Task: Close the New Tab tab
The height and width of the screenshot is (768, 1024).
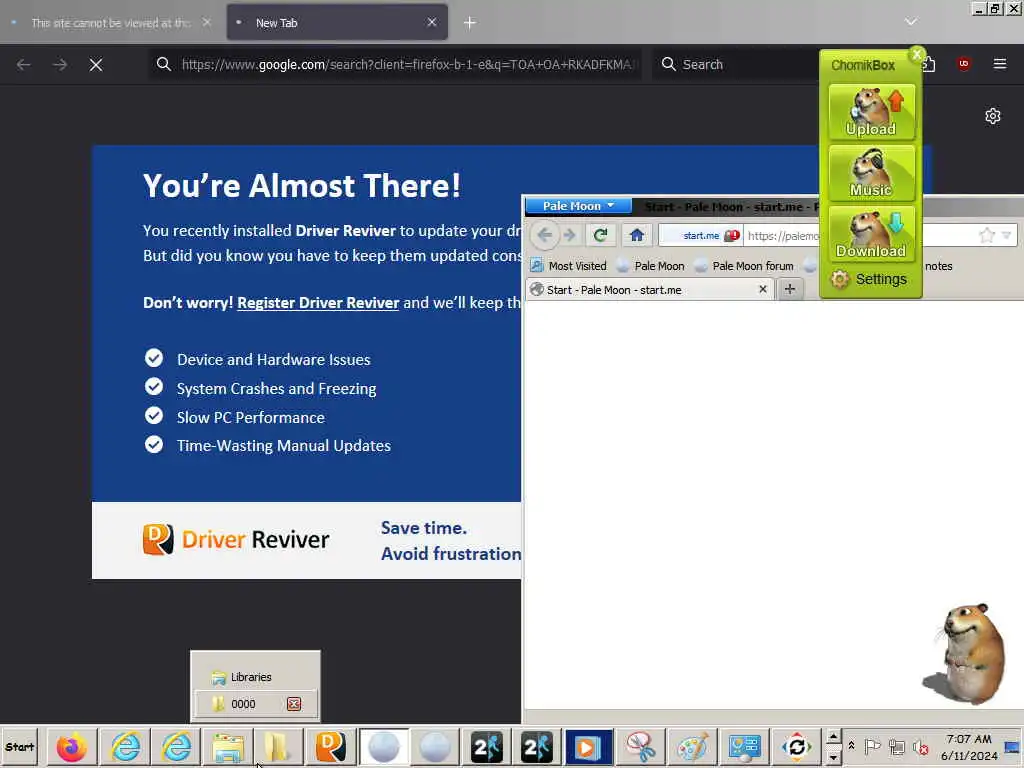Action: pyautogui.click(x=432, y=22)
